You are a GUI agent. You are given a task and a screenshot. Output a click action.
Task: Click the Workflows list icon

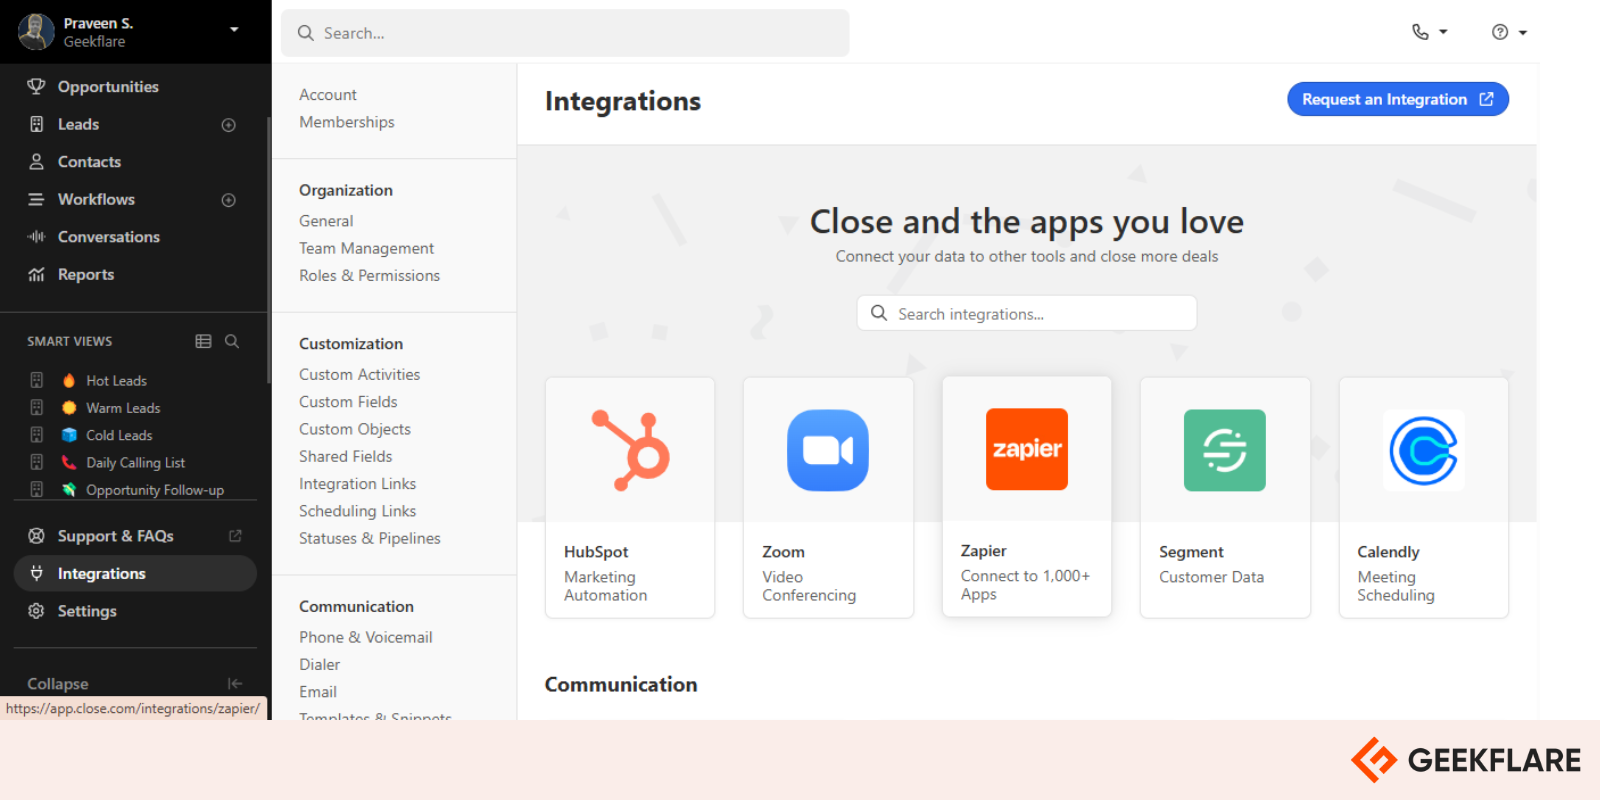[36, 199]
